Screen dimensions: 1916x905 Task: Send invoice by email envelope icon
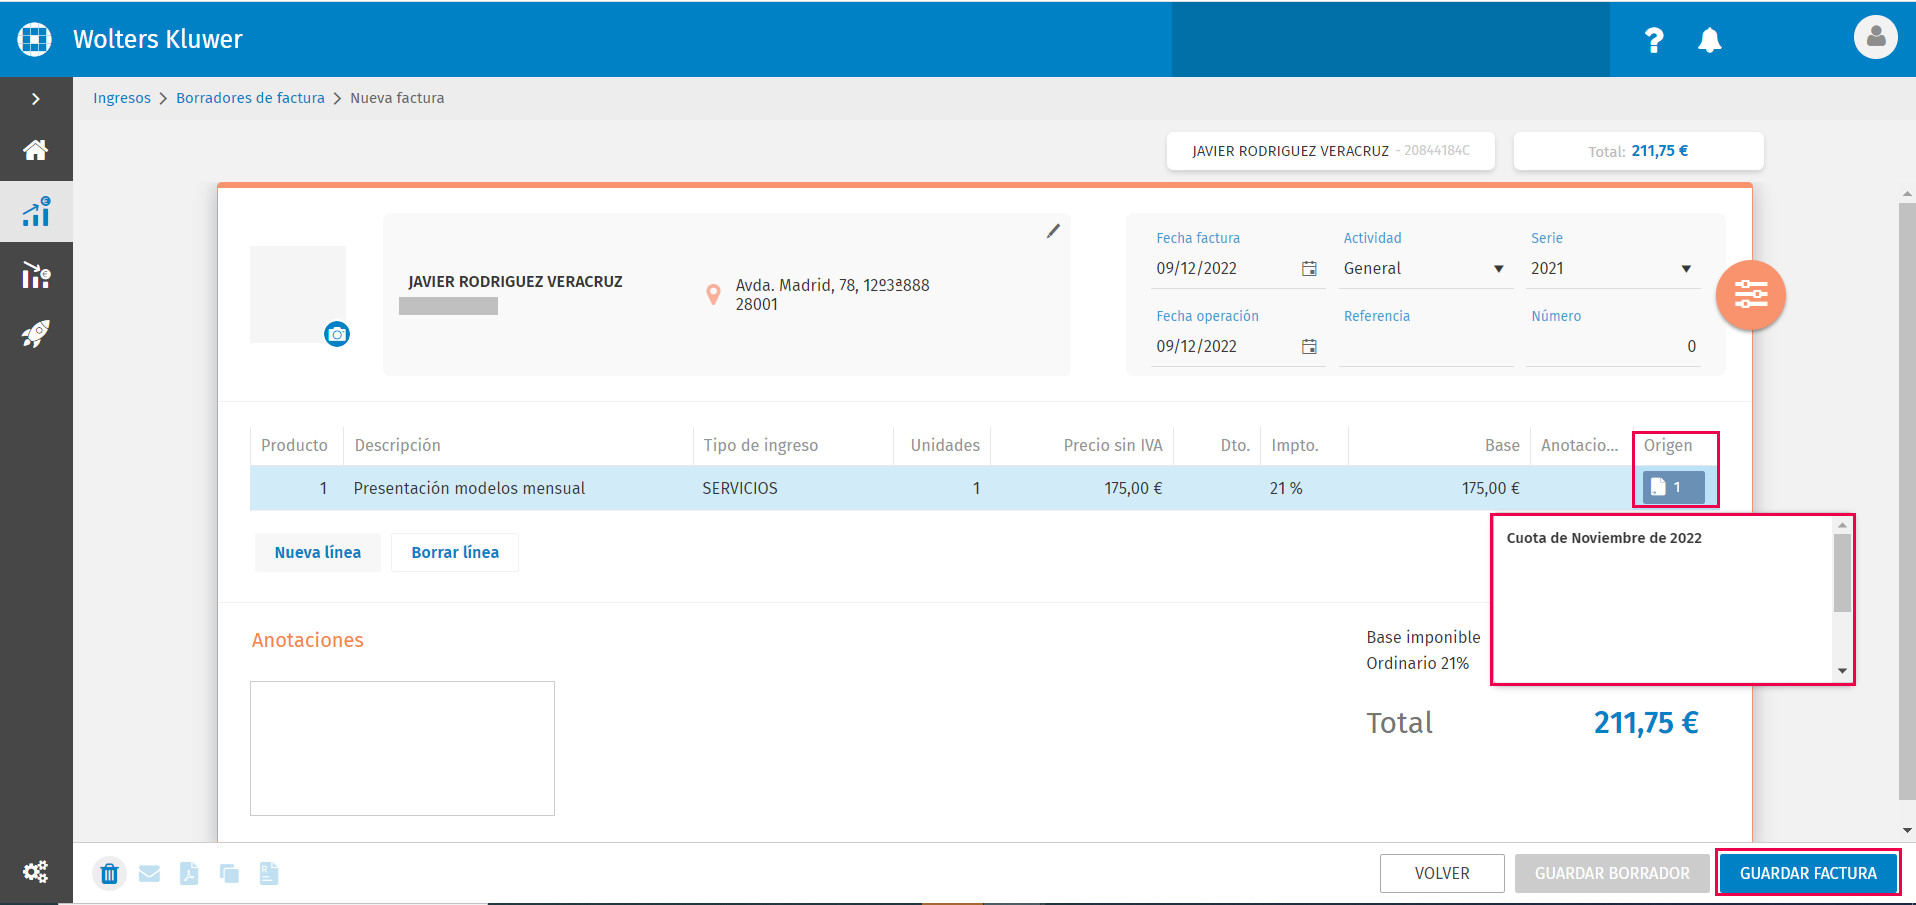(149, 874)
